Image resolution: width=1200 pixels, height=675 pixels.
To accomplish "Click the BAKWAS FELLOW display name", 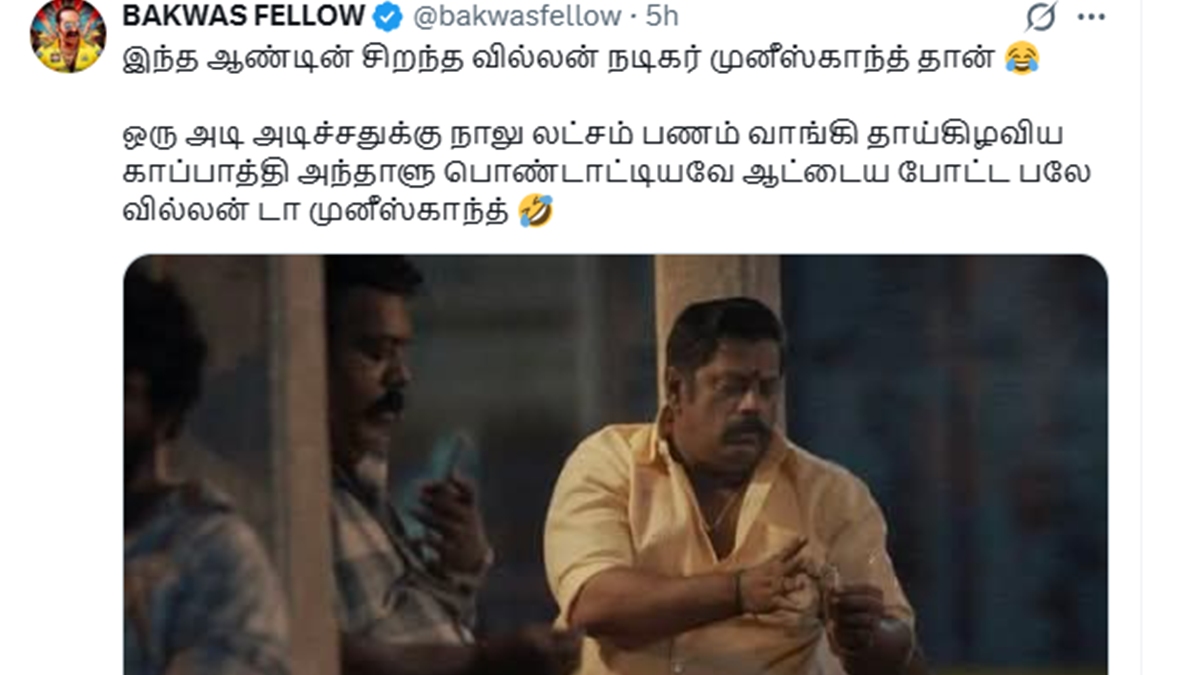I will 244,16.
